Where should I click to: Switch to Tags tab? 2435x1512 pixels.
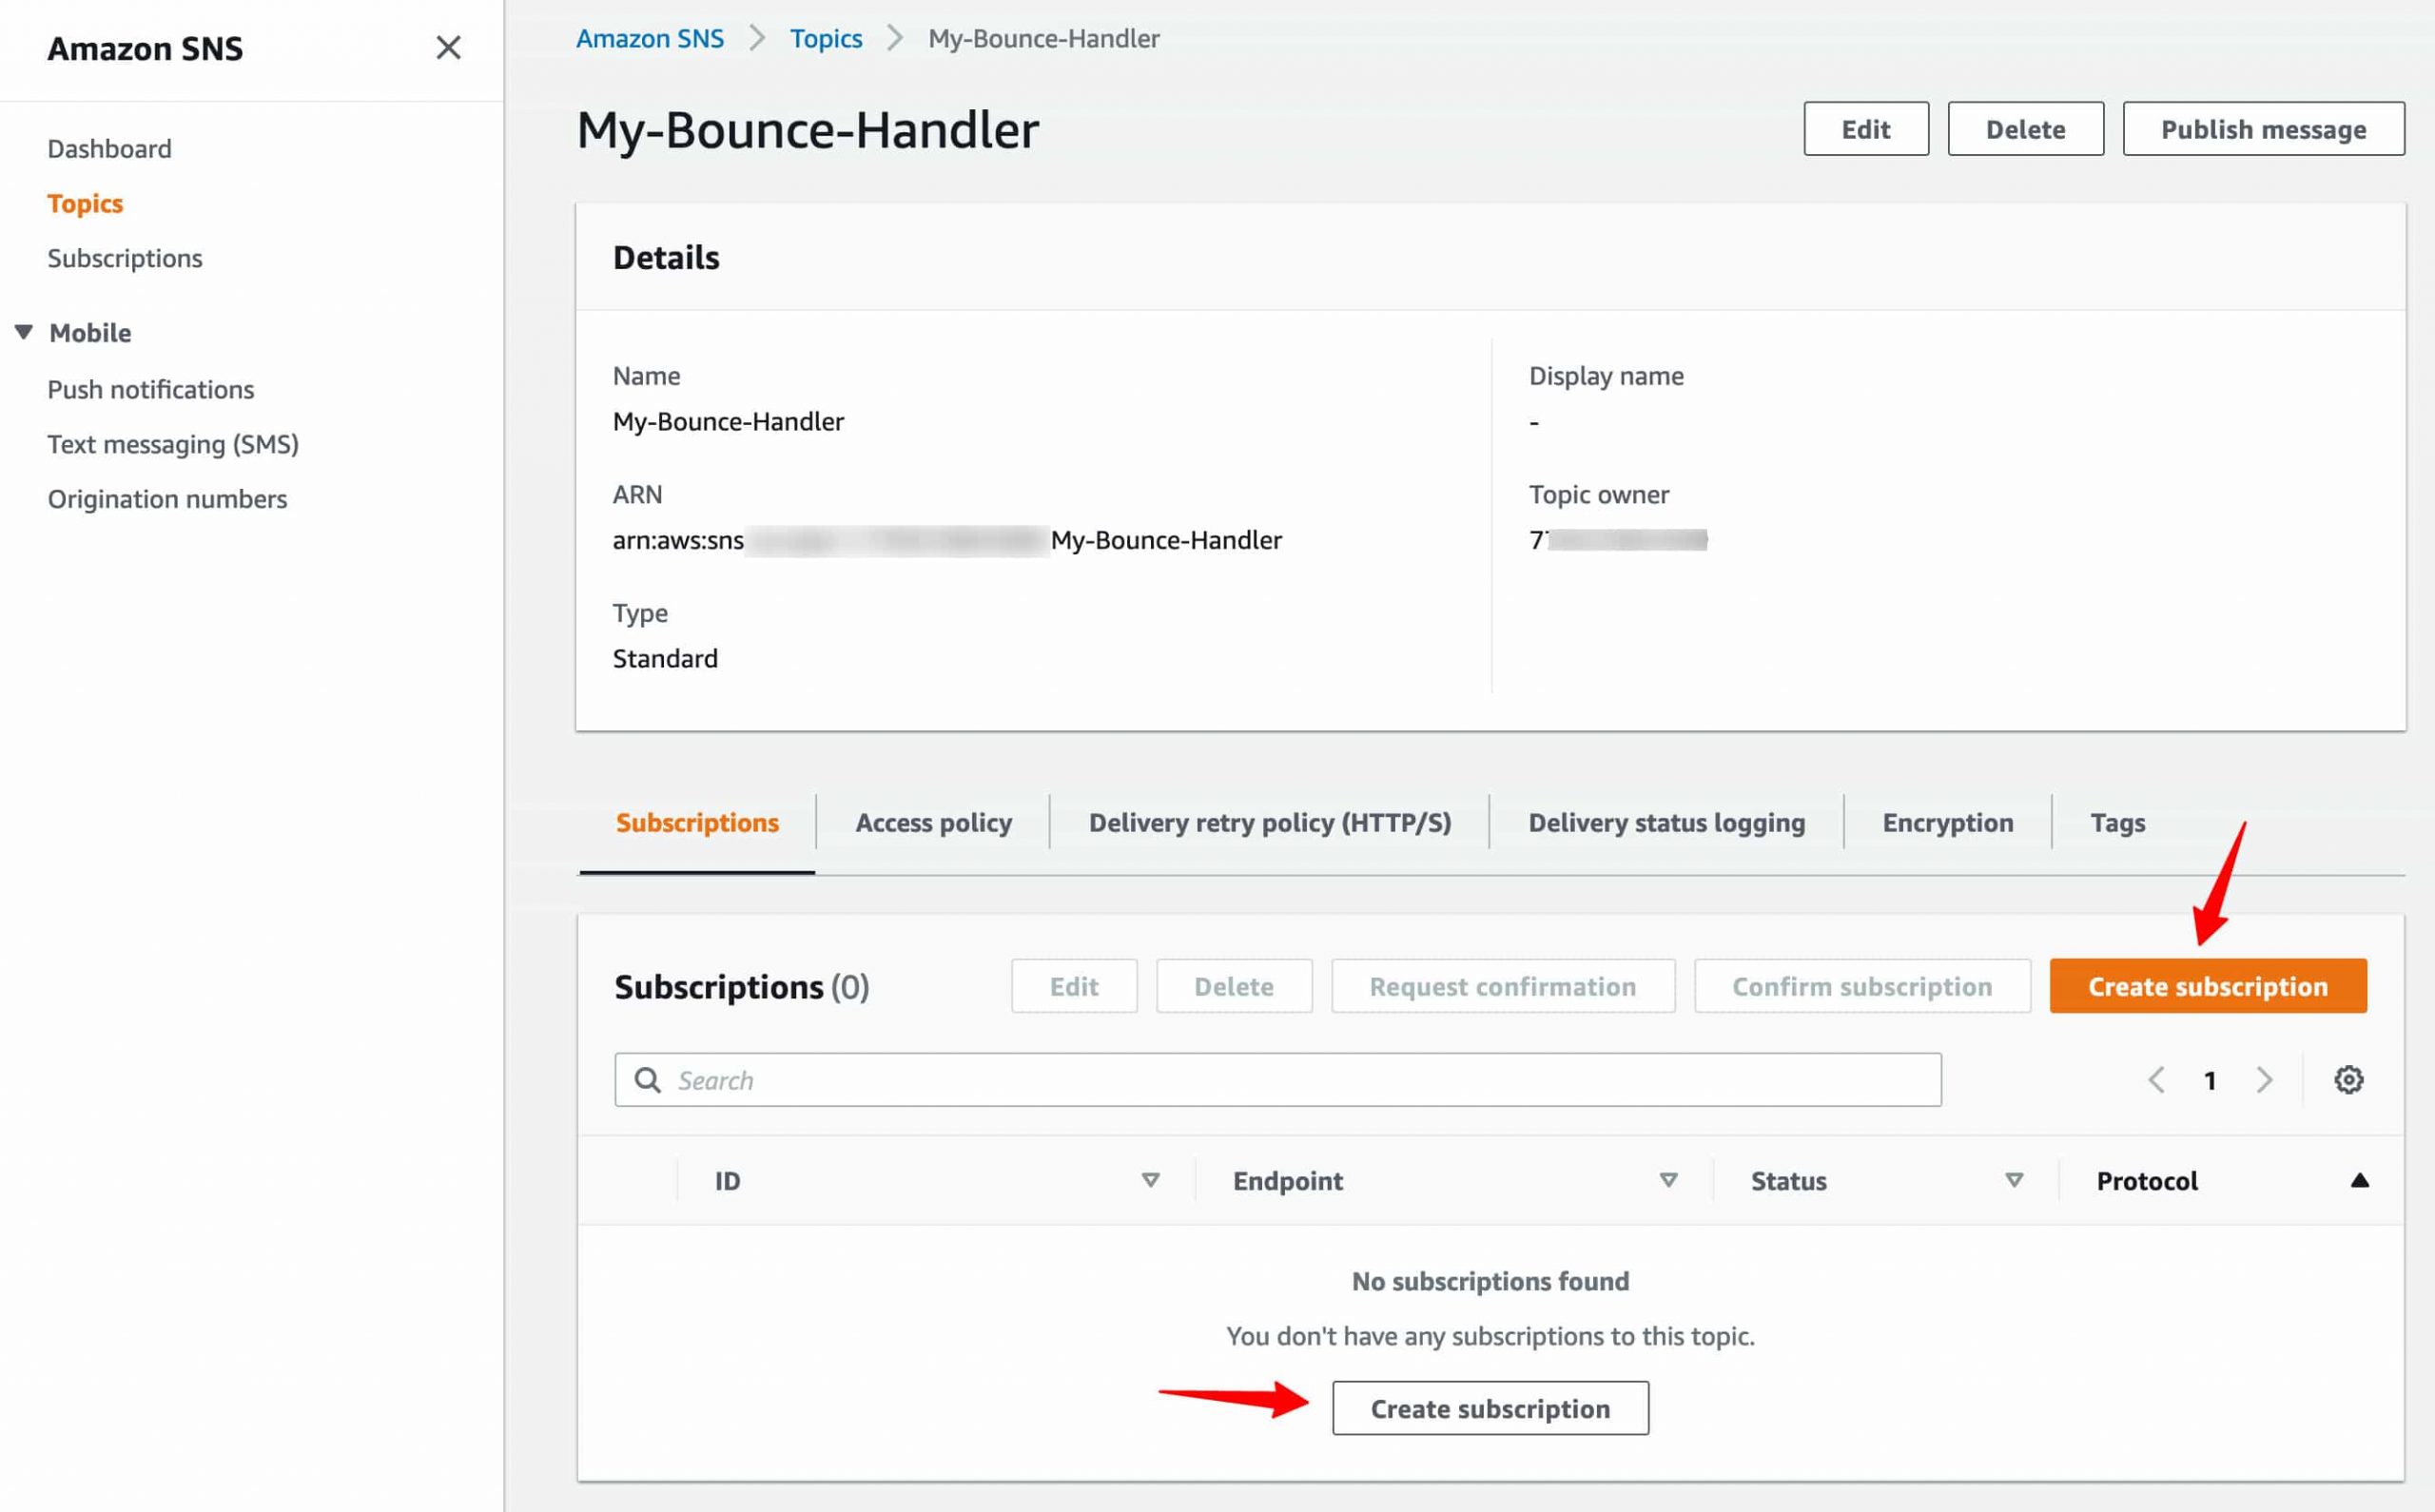tap(2118, 823)
